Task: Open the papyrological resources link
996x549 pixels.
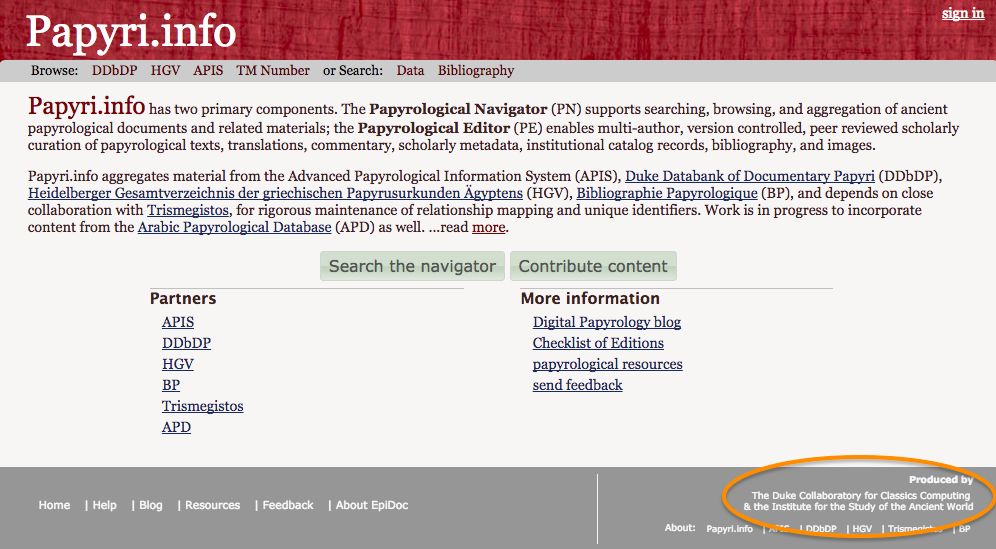Action: pyautogui.click(x=607, y=364)
